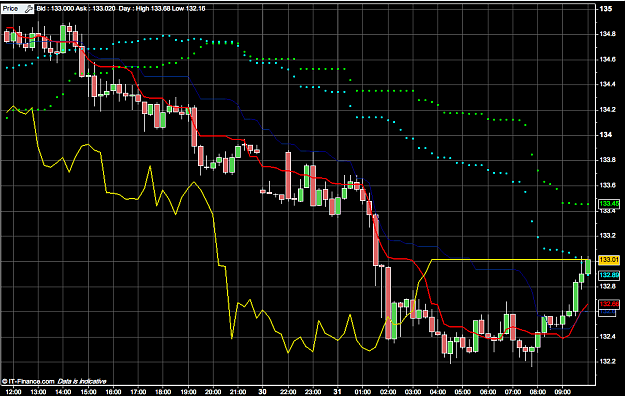Click the day 31 date marker
The width and height of the screenshot is (625, 396).
click(338, 392)
